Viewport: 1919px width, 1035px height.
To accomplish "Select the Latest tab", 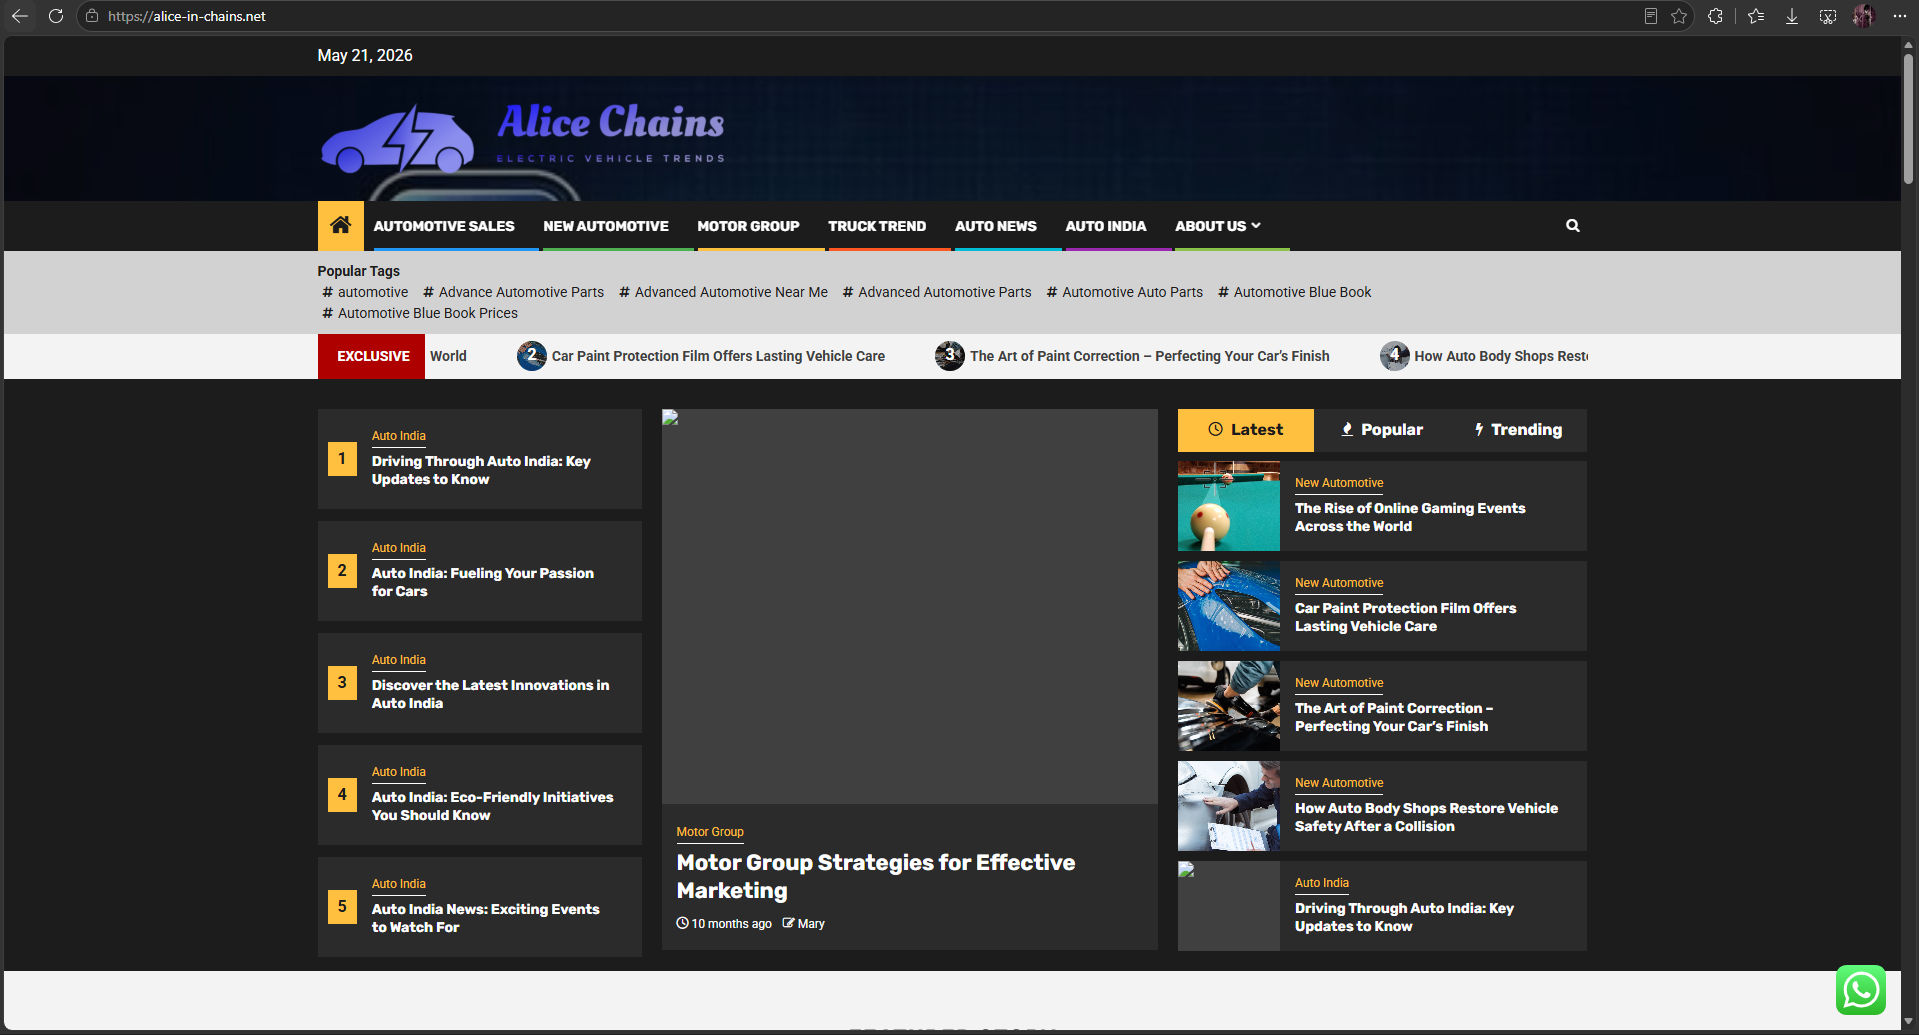I will click(1245, 430).
